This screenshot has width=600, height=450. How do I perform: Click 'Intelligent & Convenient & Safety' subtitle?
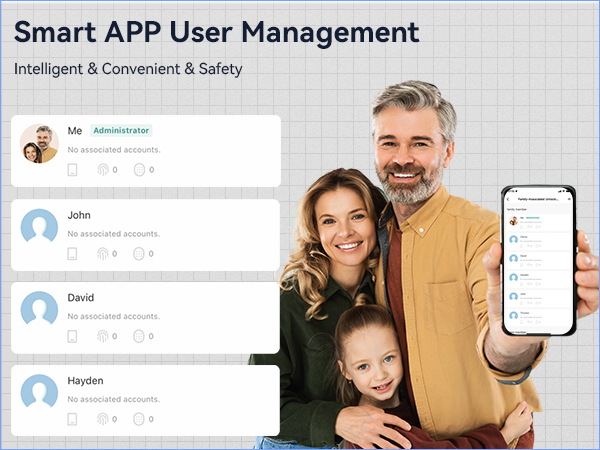pyautogui.click(x=128, y=69)
